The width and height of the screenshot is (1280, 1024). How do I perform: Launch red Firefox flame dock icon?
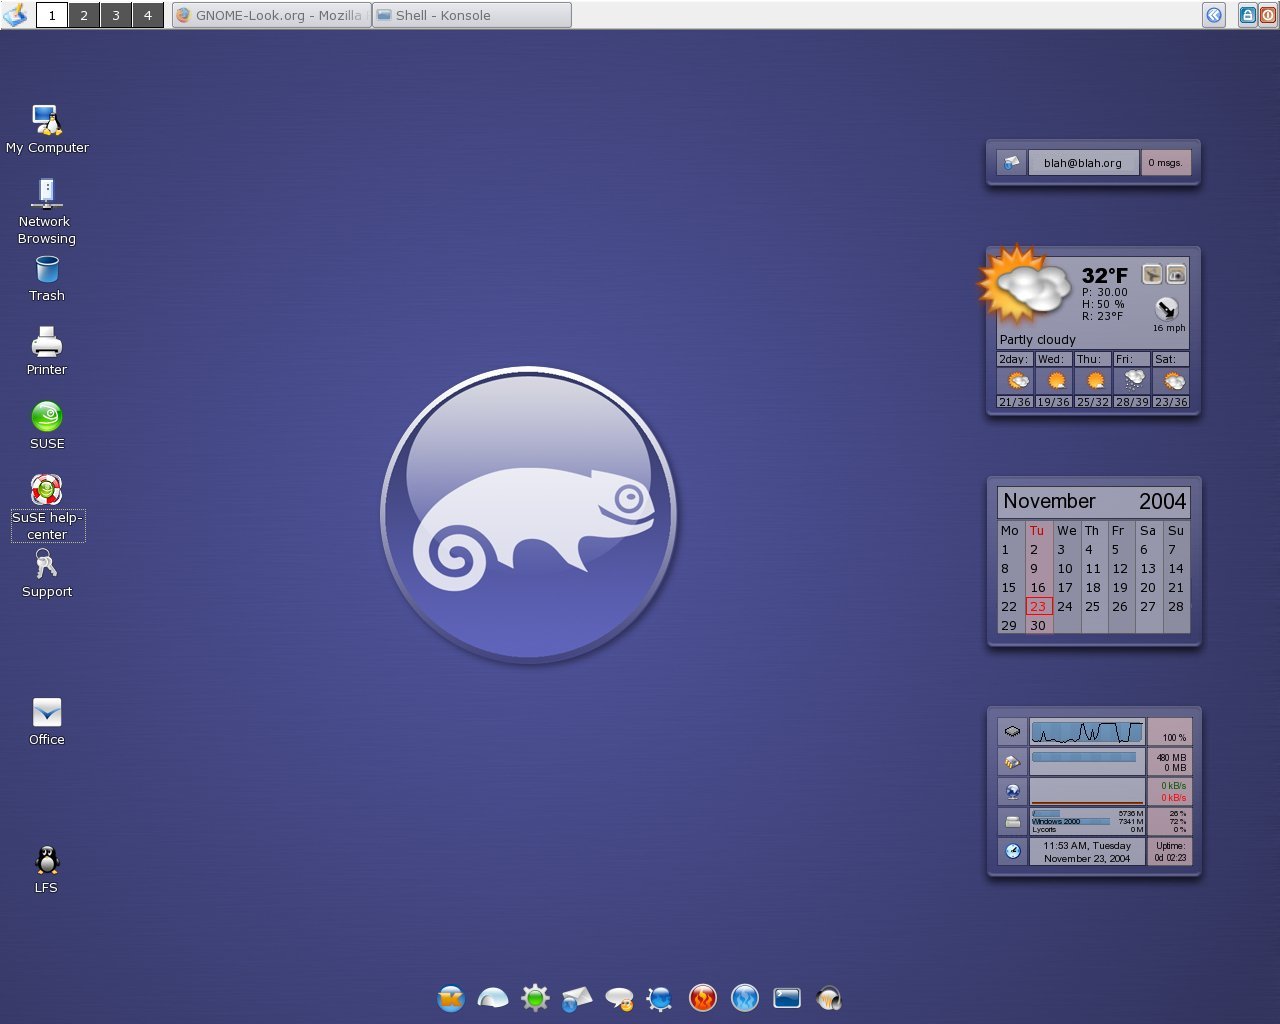703,998
